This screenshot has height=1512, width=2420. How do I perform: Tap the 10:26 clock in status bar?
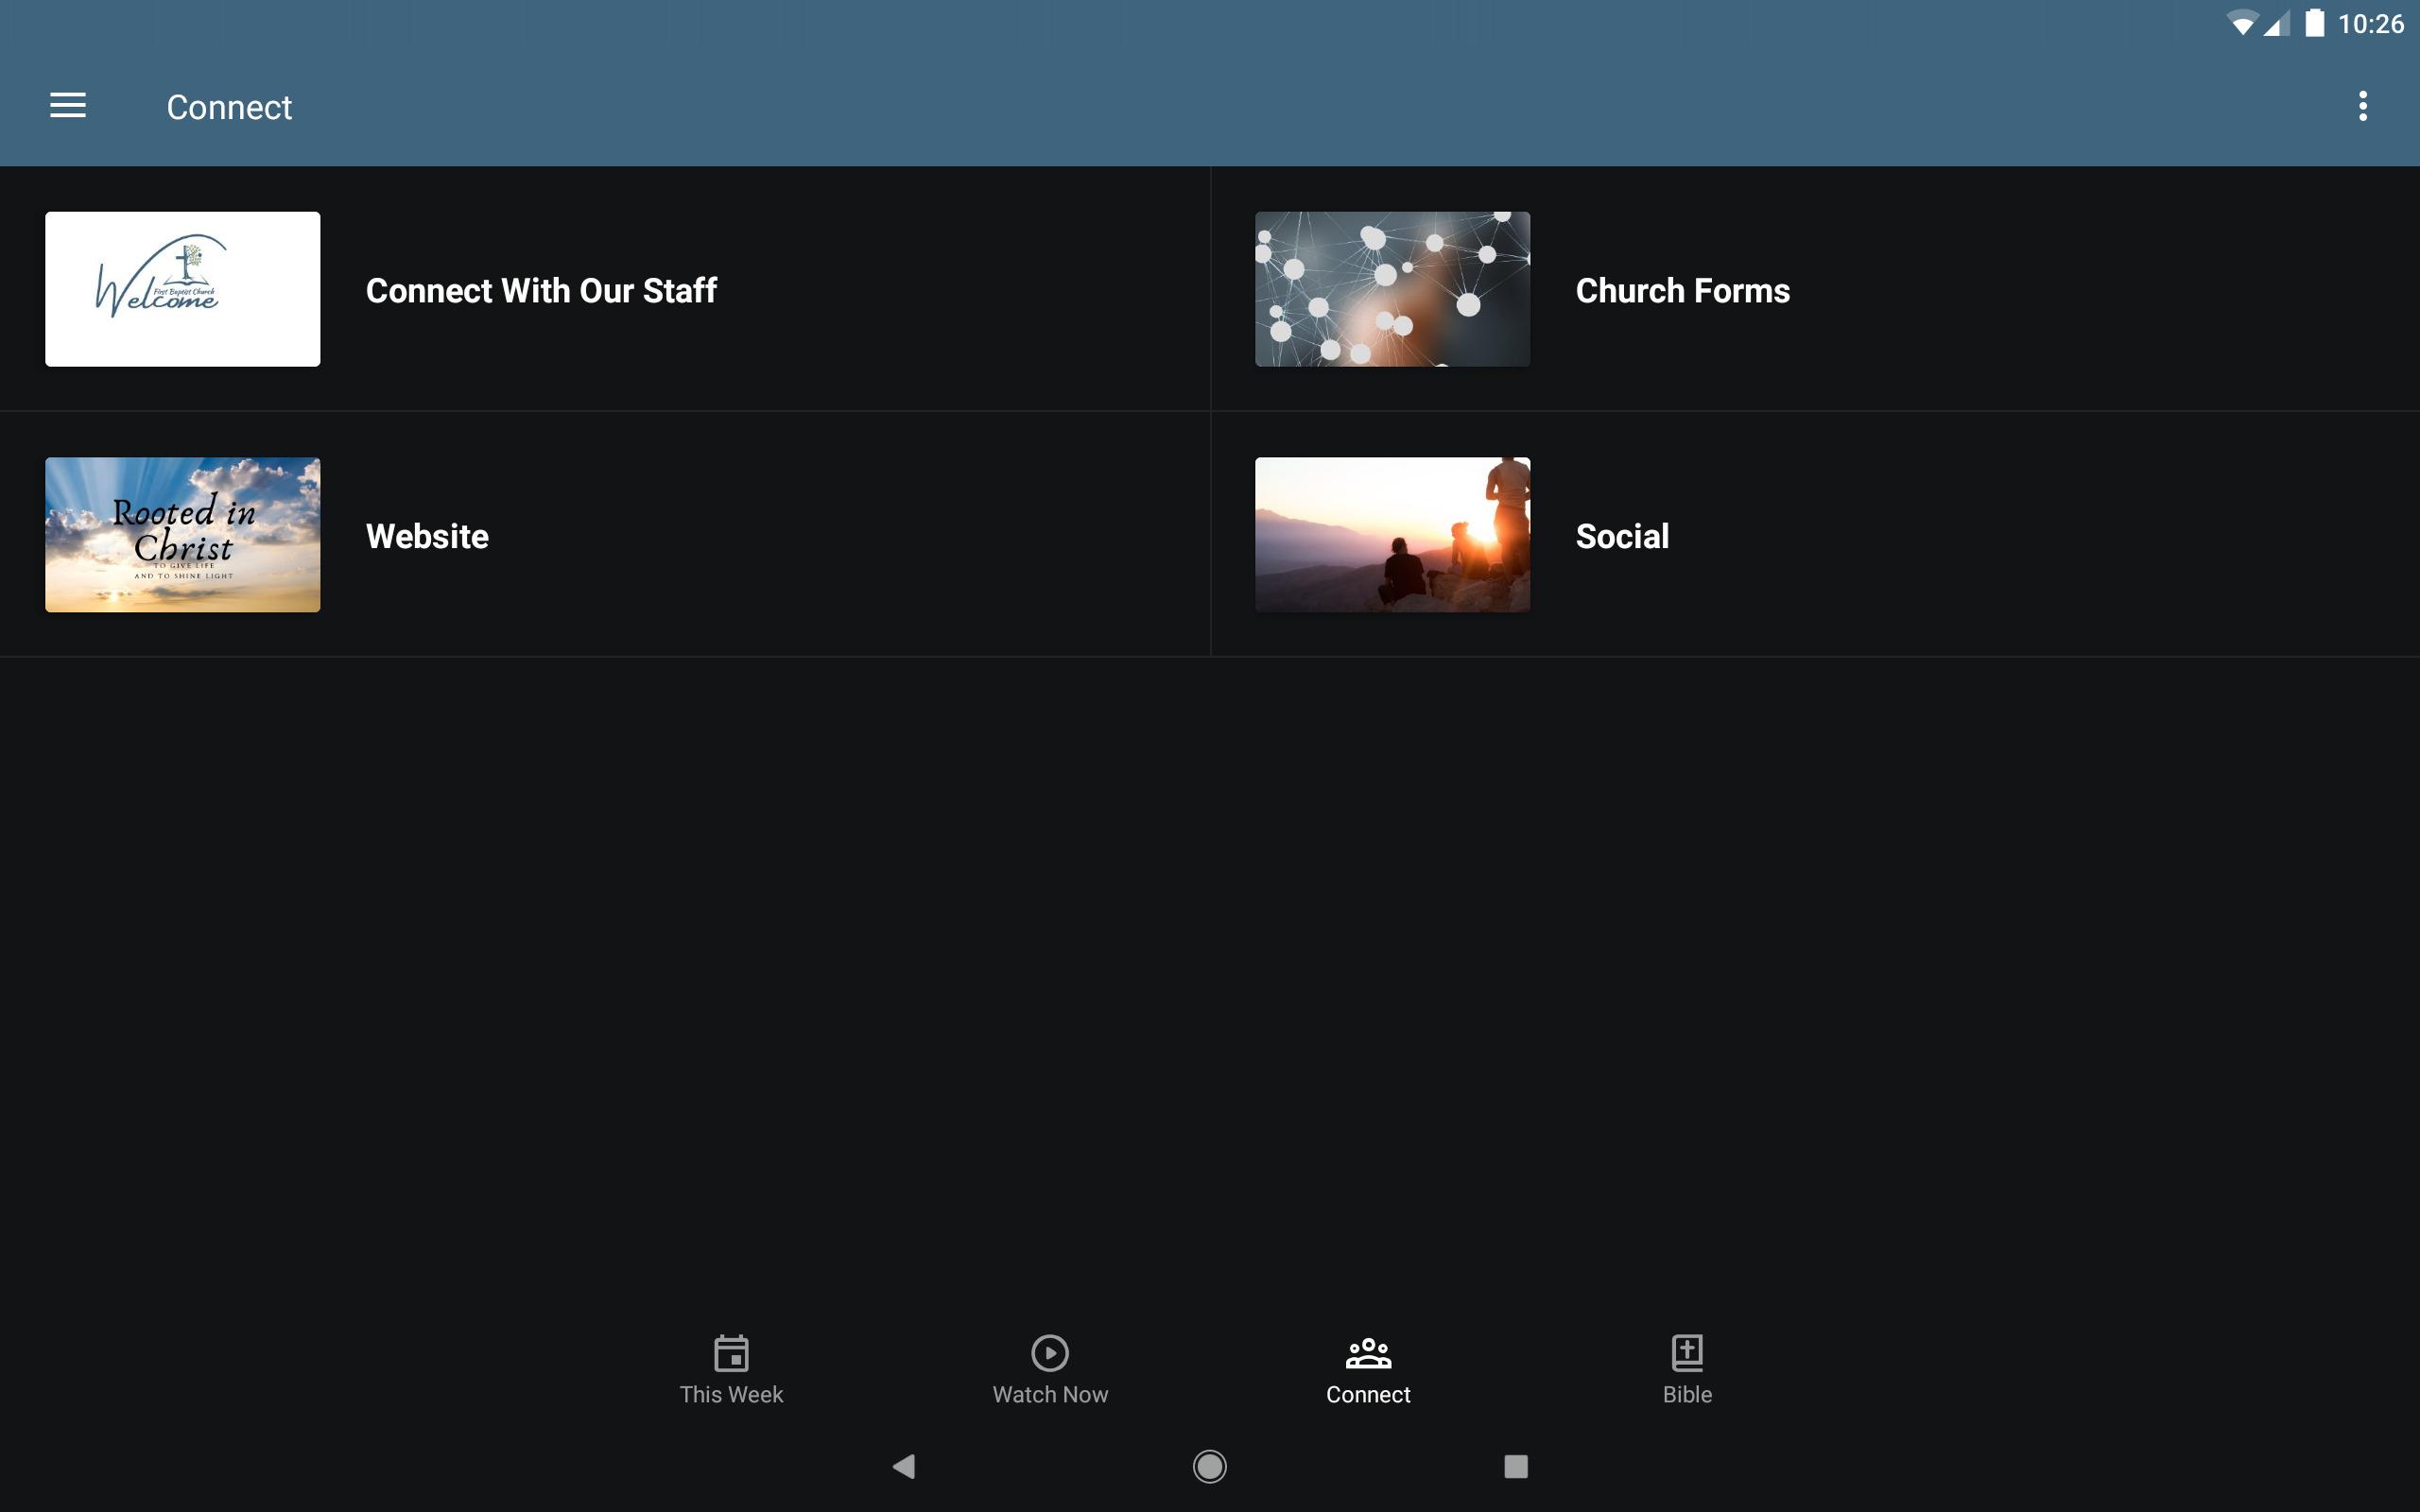[2370, 23]
